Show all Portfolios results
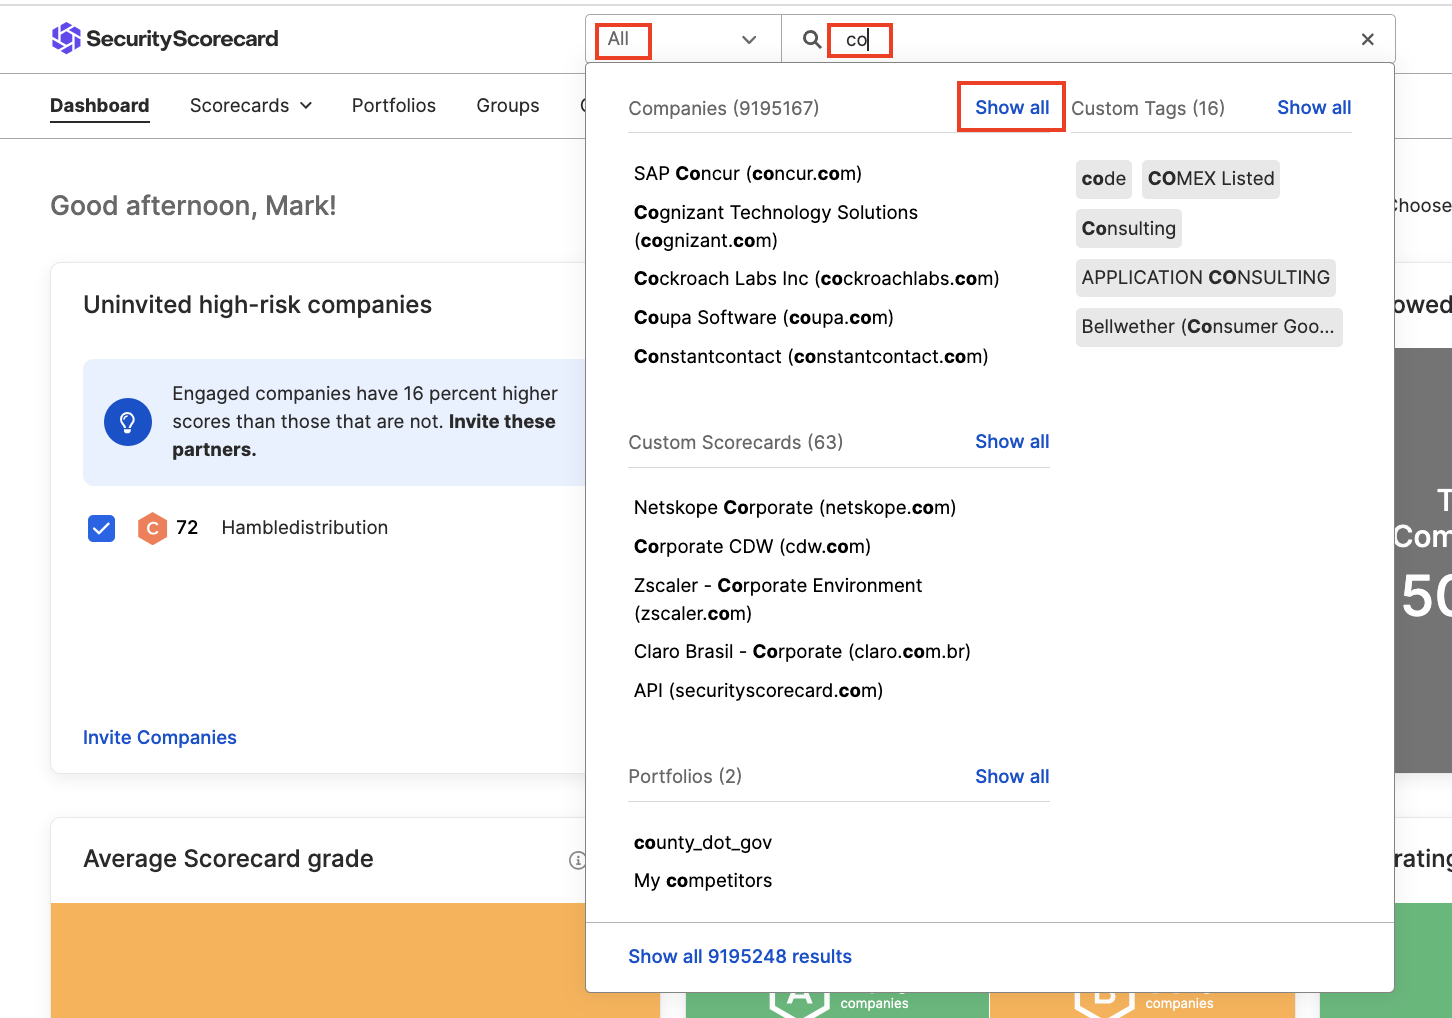1452x1018 pixels. coord(1012,776)
